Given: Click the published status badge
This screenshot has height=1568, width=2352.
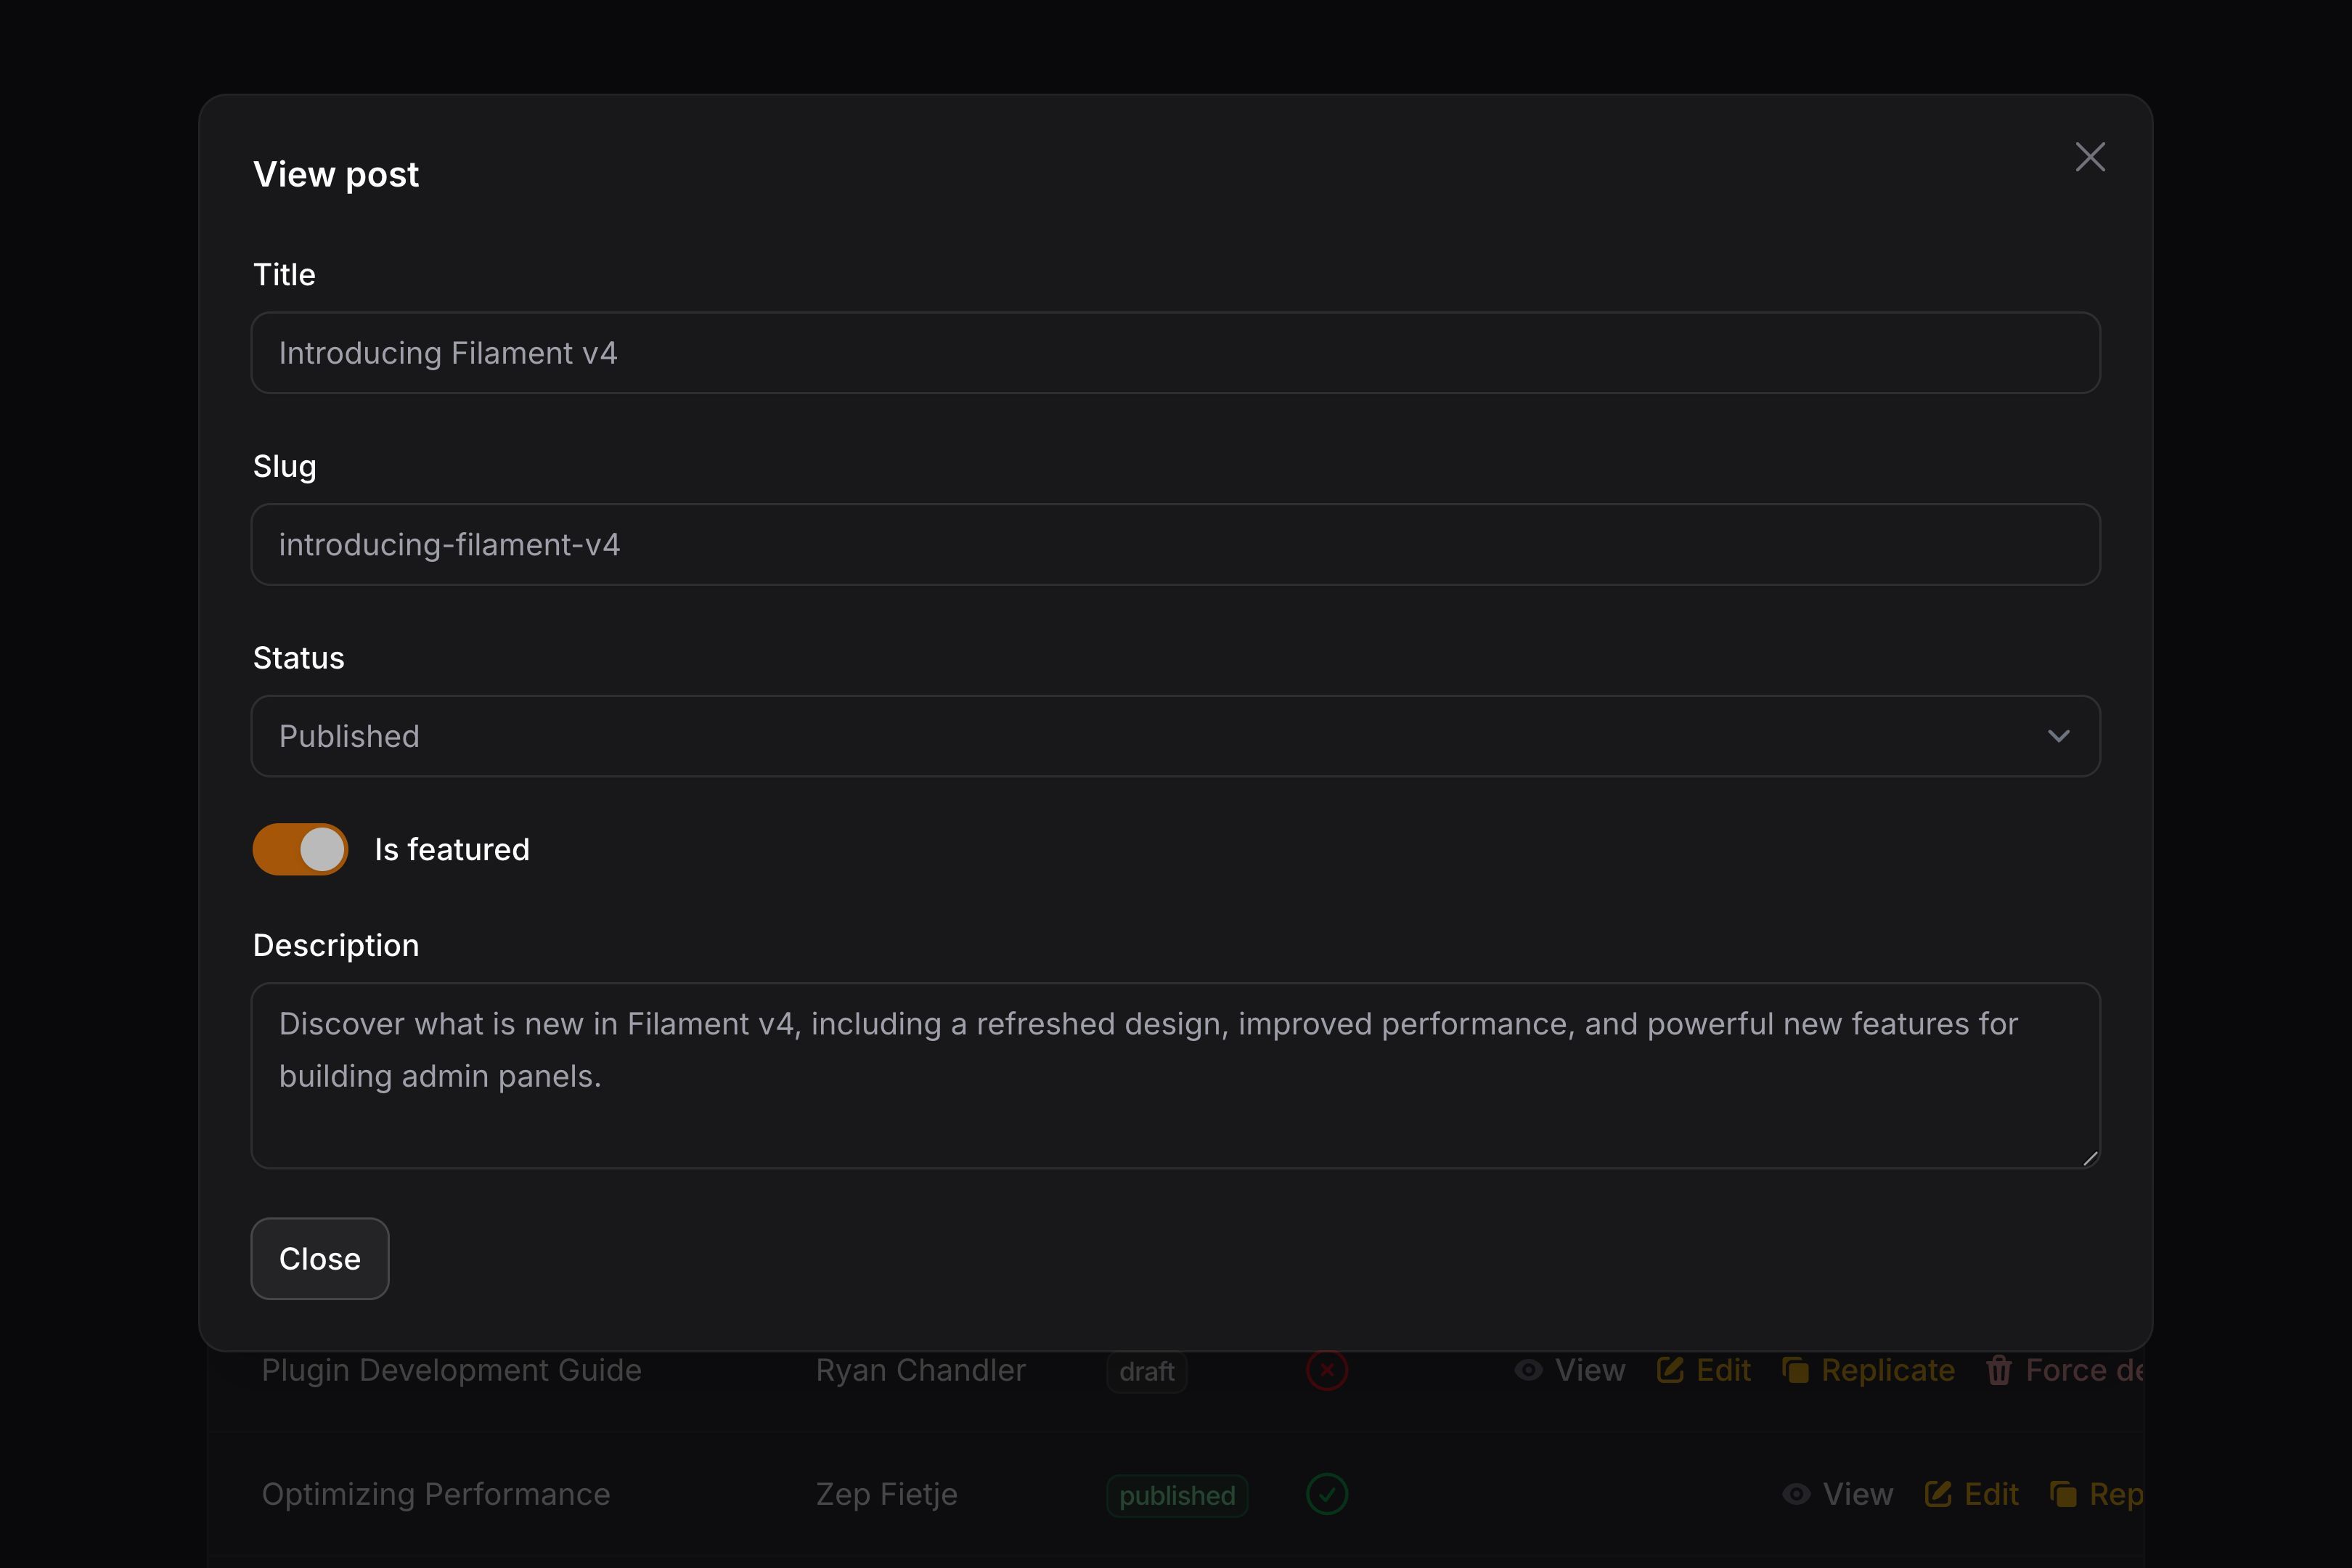Looking at the screenshot, I should click(1177, 1495).
